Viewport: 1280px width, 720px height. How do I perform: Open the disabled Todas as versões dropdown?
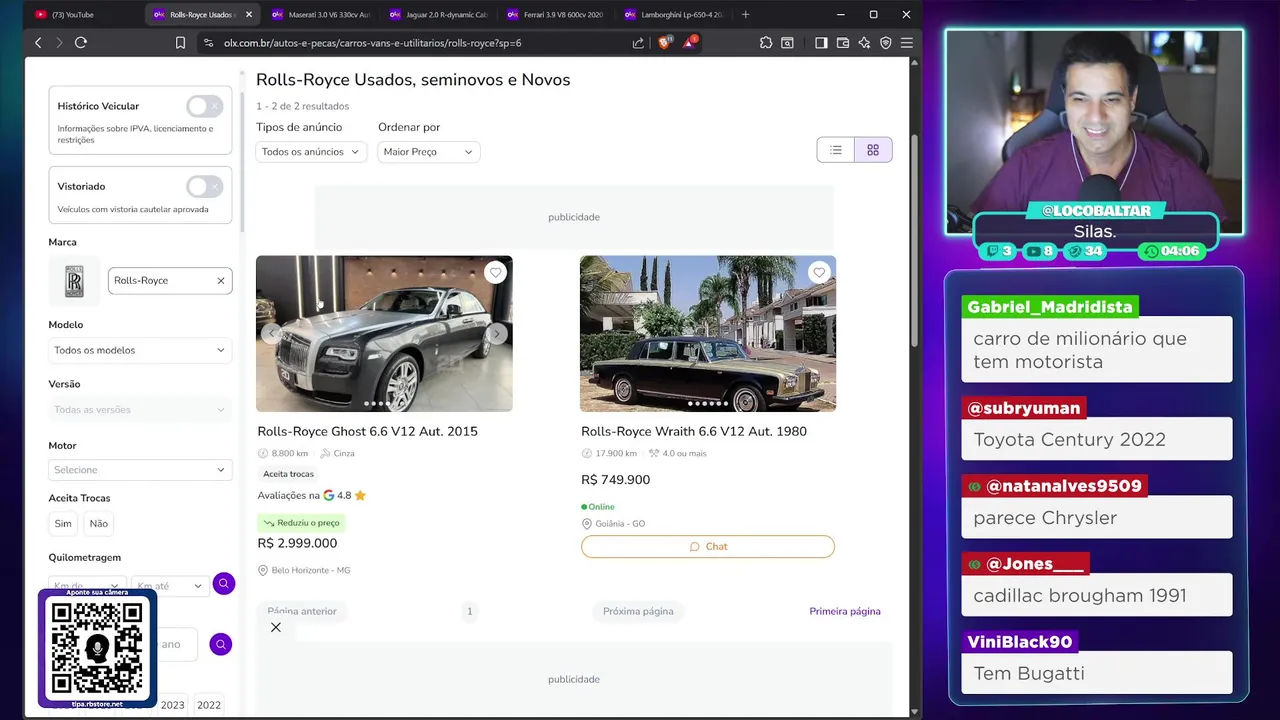[x=140, y=410]
